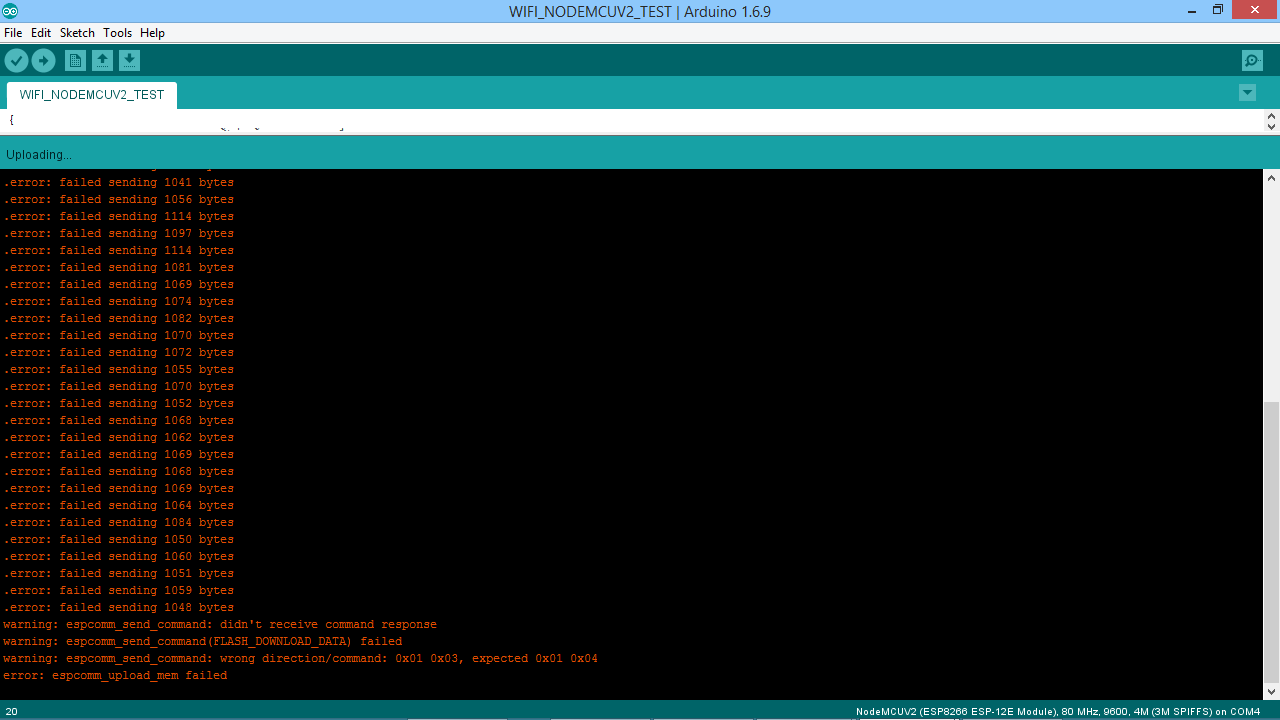Click 'failed sending 1064 bytes' line
Image resolution: width=1280 pixels, height=720 pixels.
pos(118,506)
